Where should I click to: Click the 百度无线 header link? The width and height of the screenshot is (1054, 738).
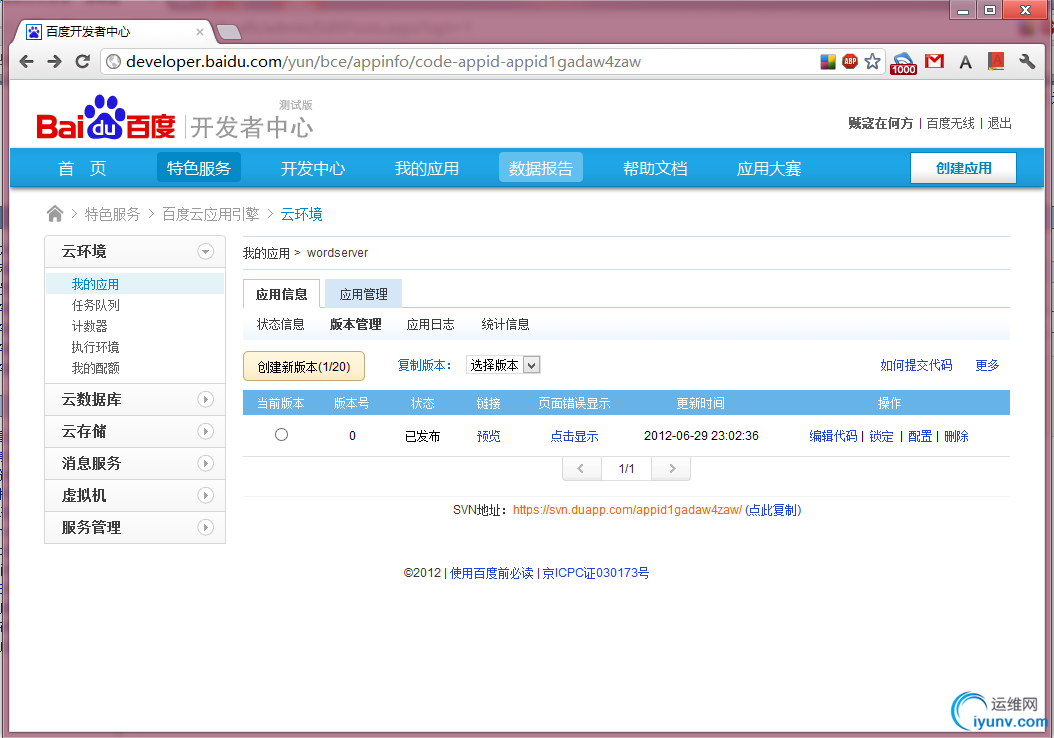[950, 123]
